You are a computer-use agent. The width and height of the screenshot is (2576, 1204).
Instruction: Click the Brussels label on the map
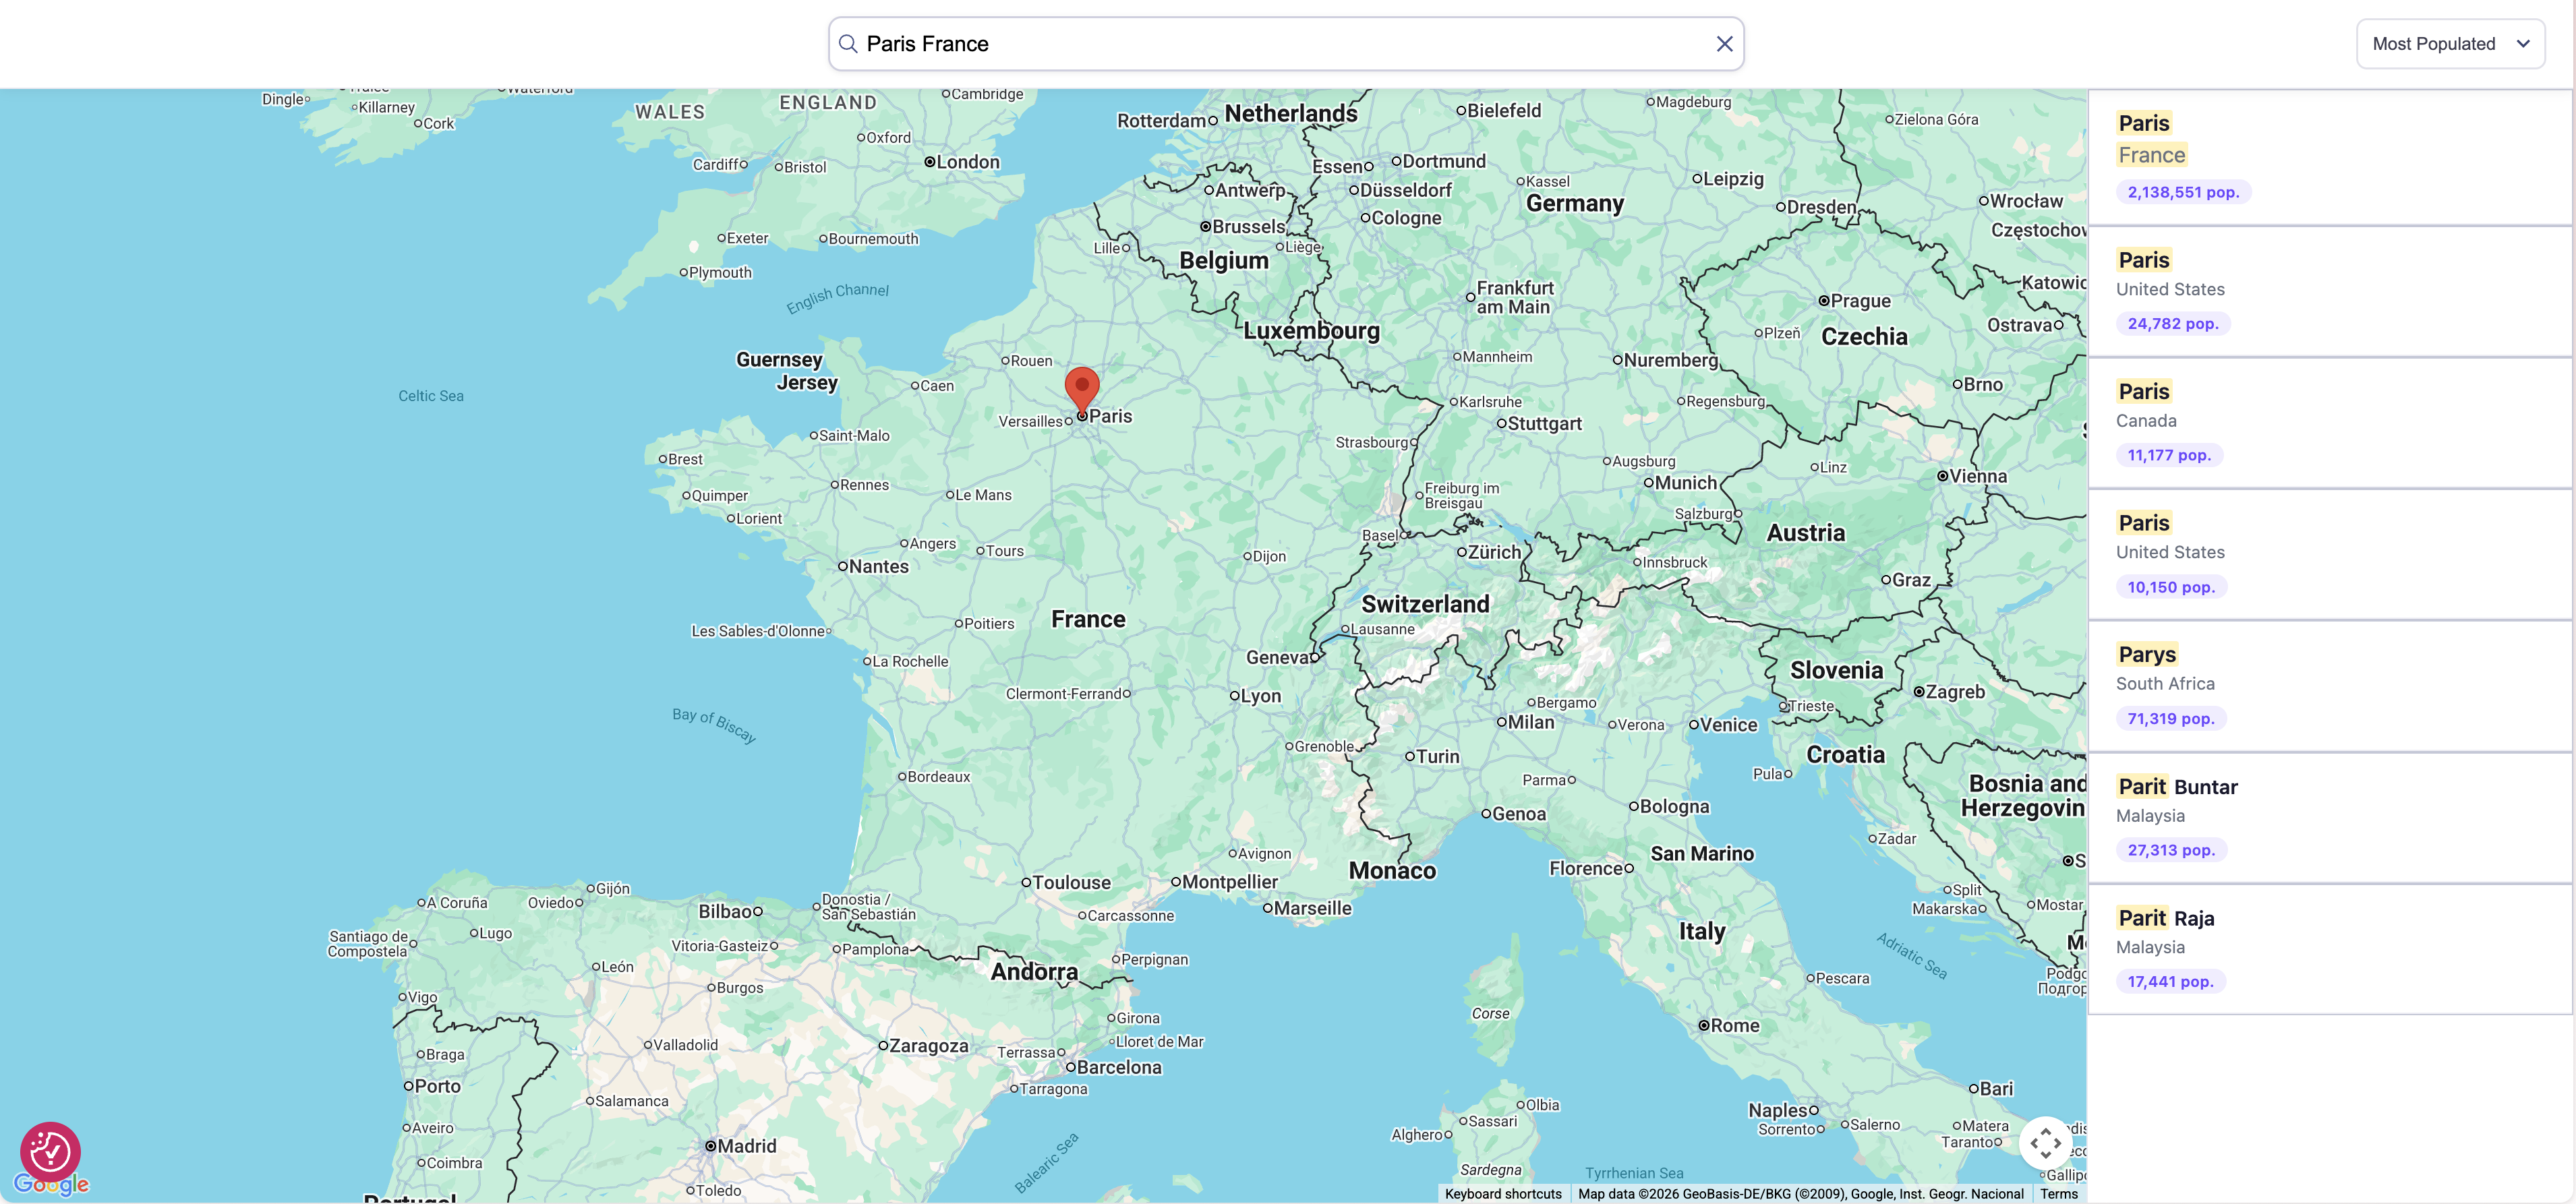(x=1248, y=226)
